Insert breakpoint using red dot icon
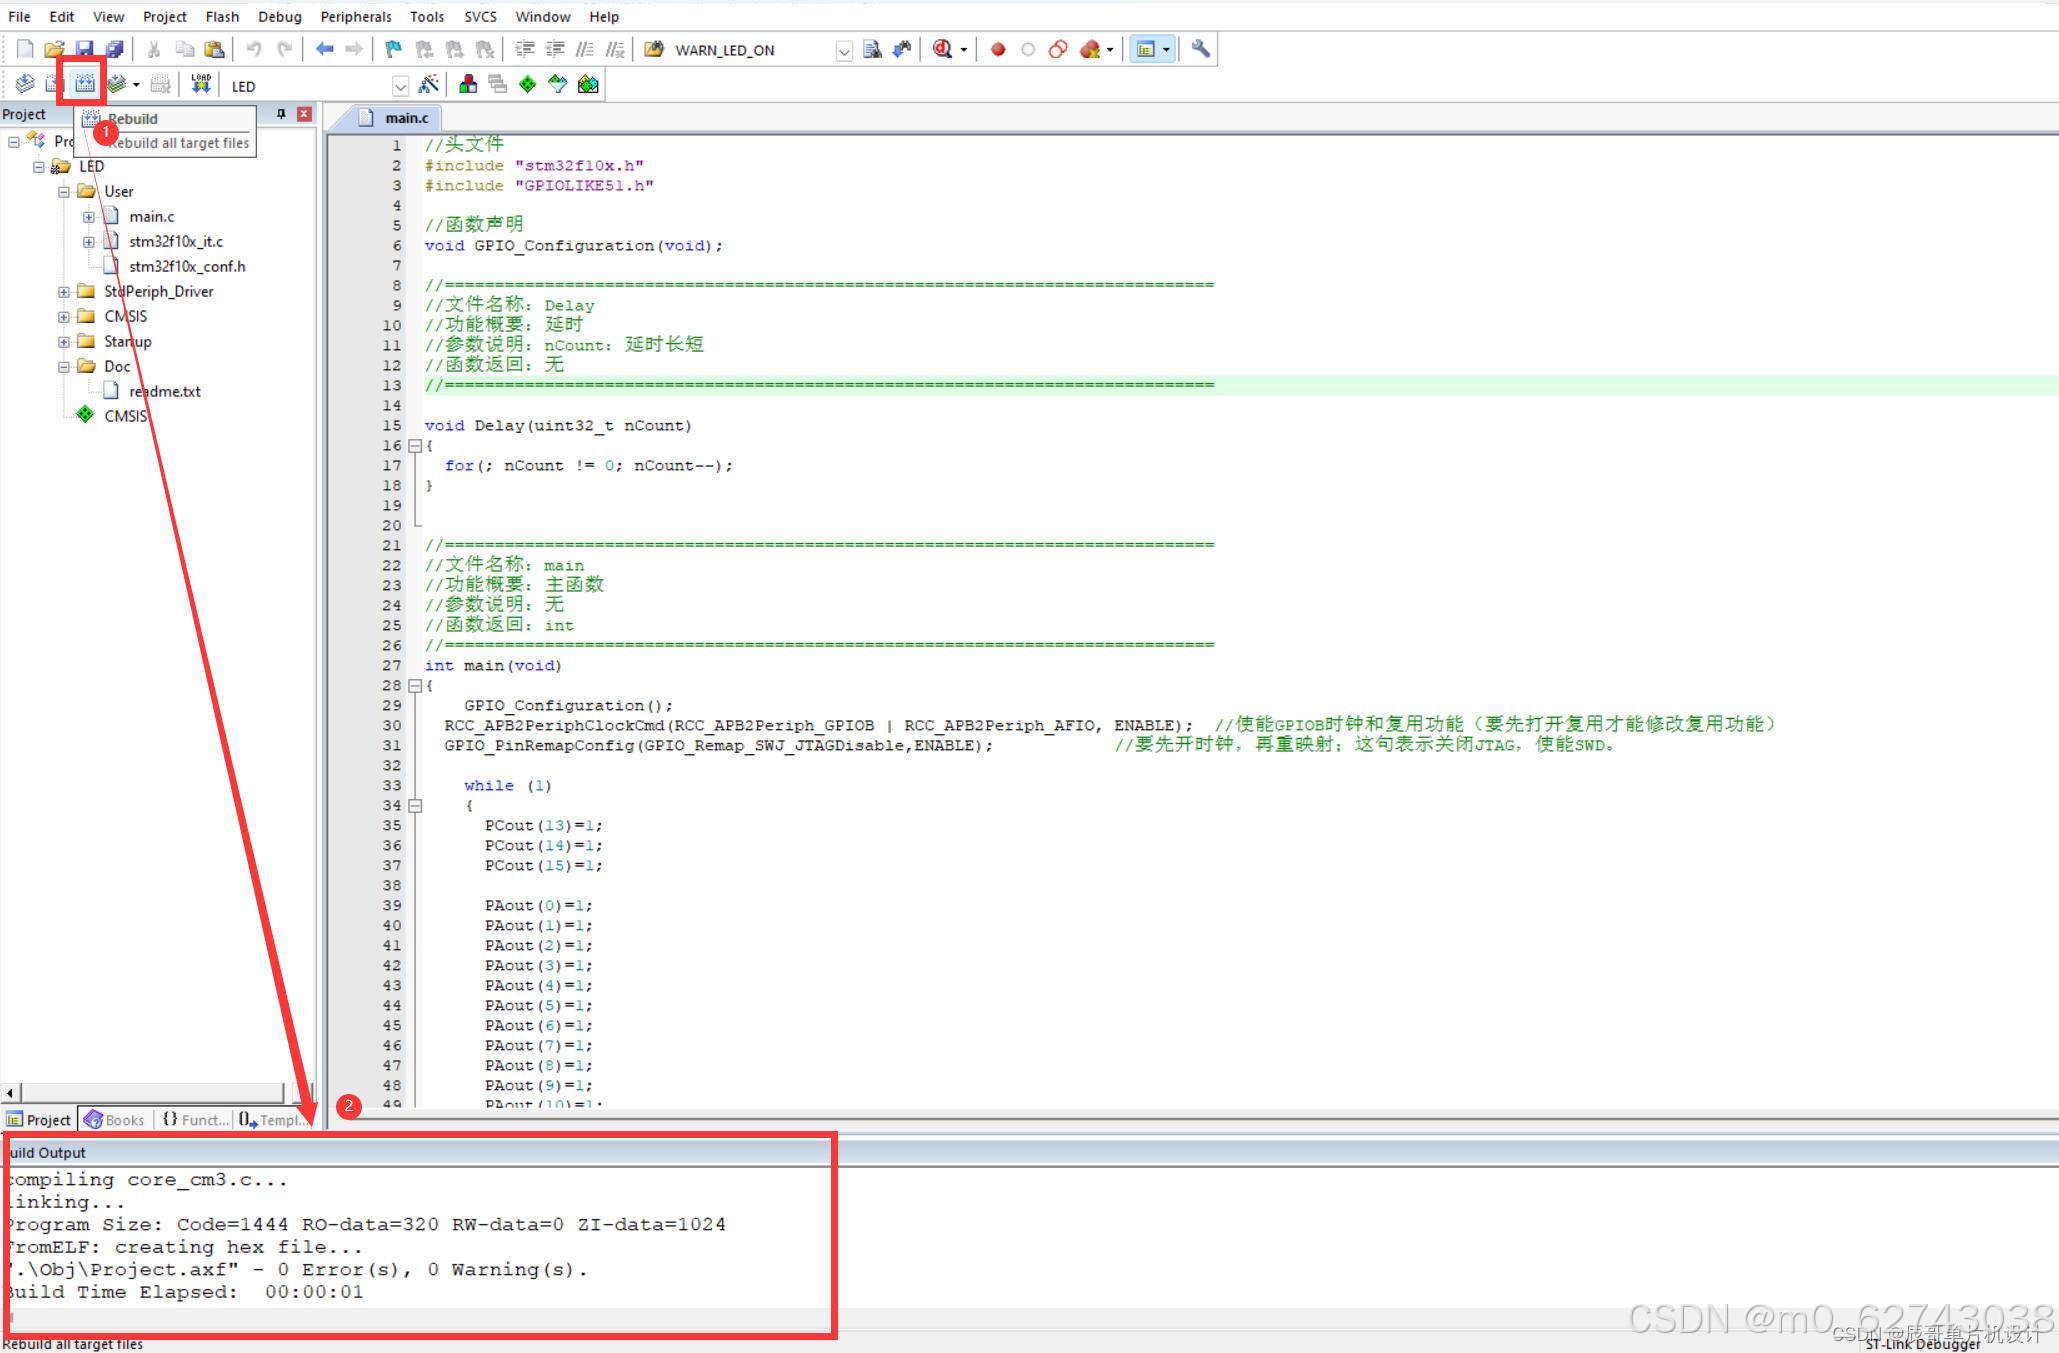The image size is (2059, 1353). pos(997,49)
